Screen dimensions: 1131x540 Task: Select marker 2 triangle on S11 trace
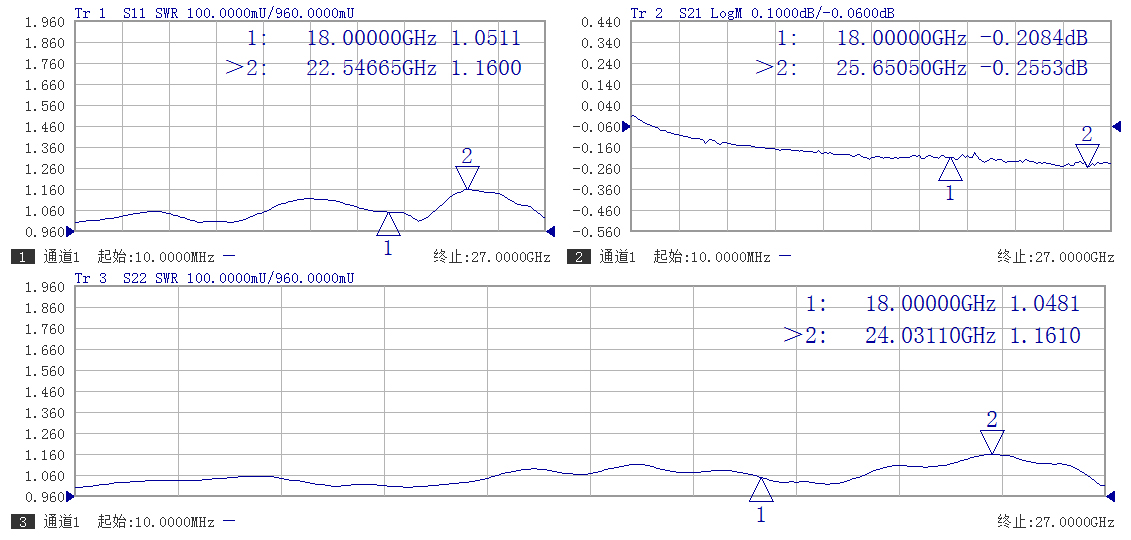467,177
